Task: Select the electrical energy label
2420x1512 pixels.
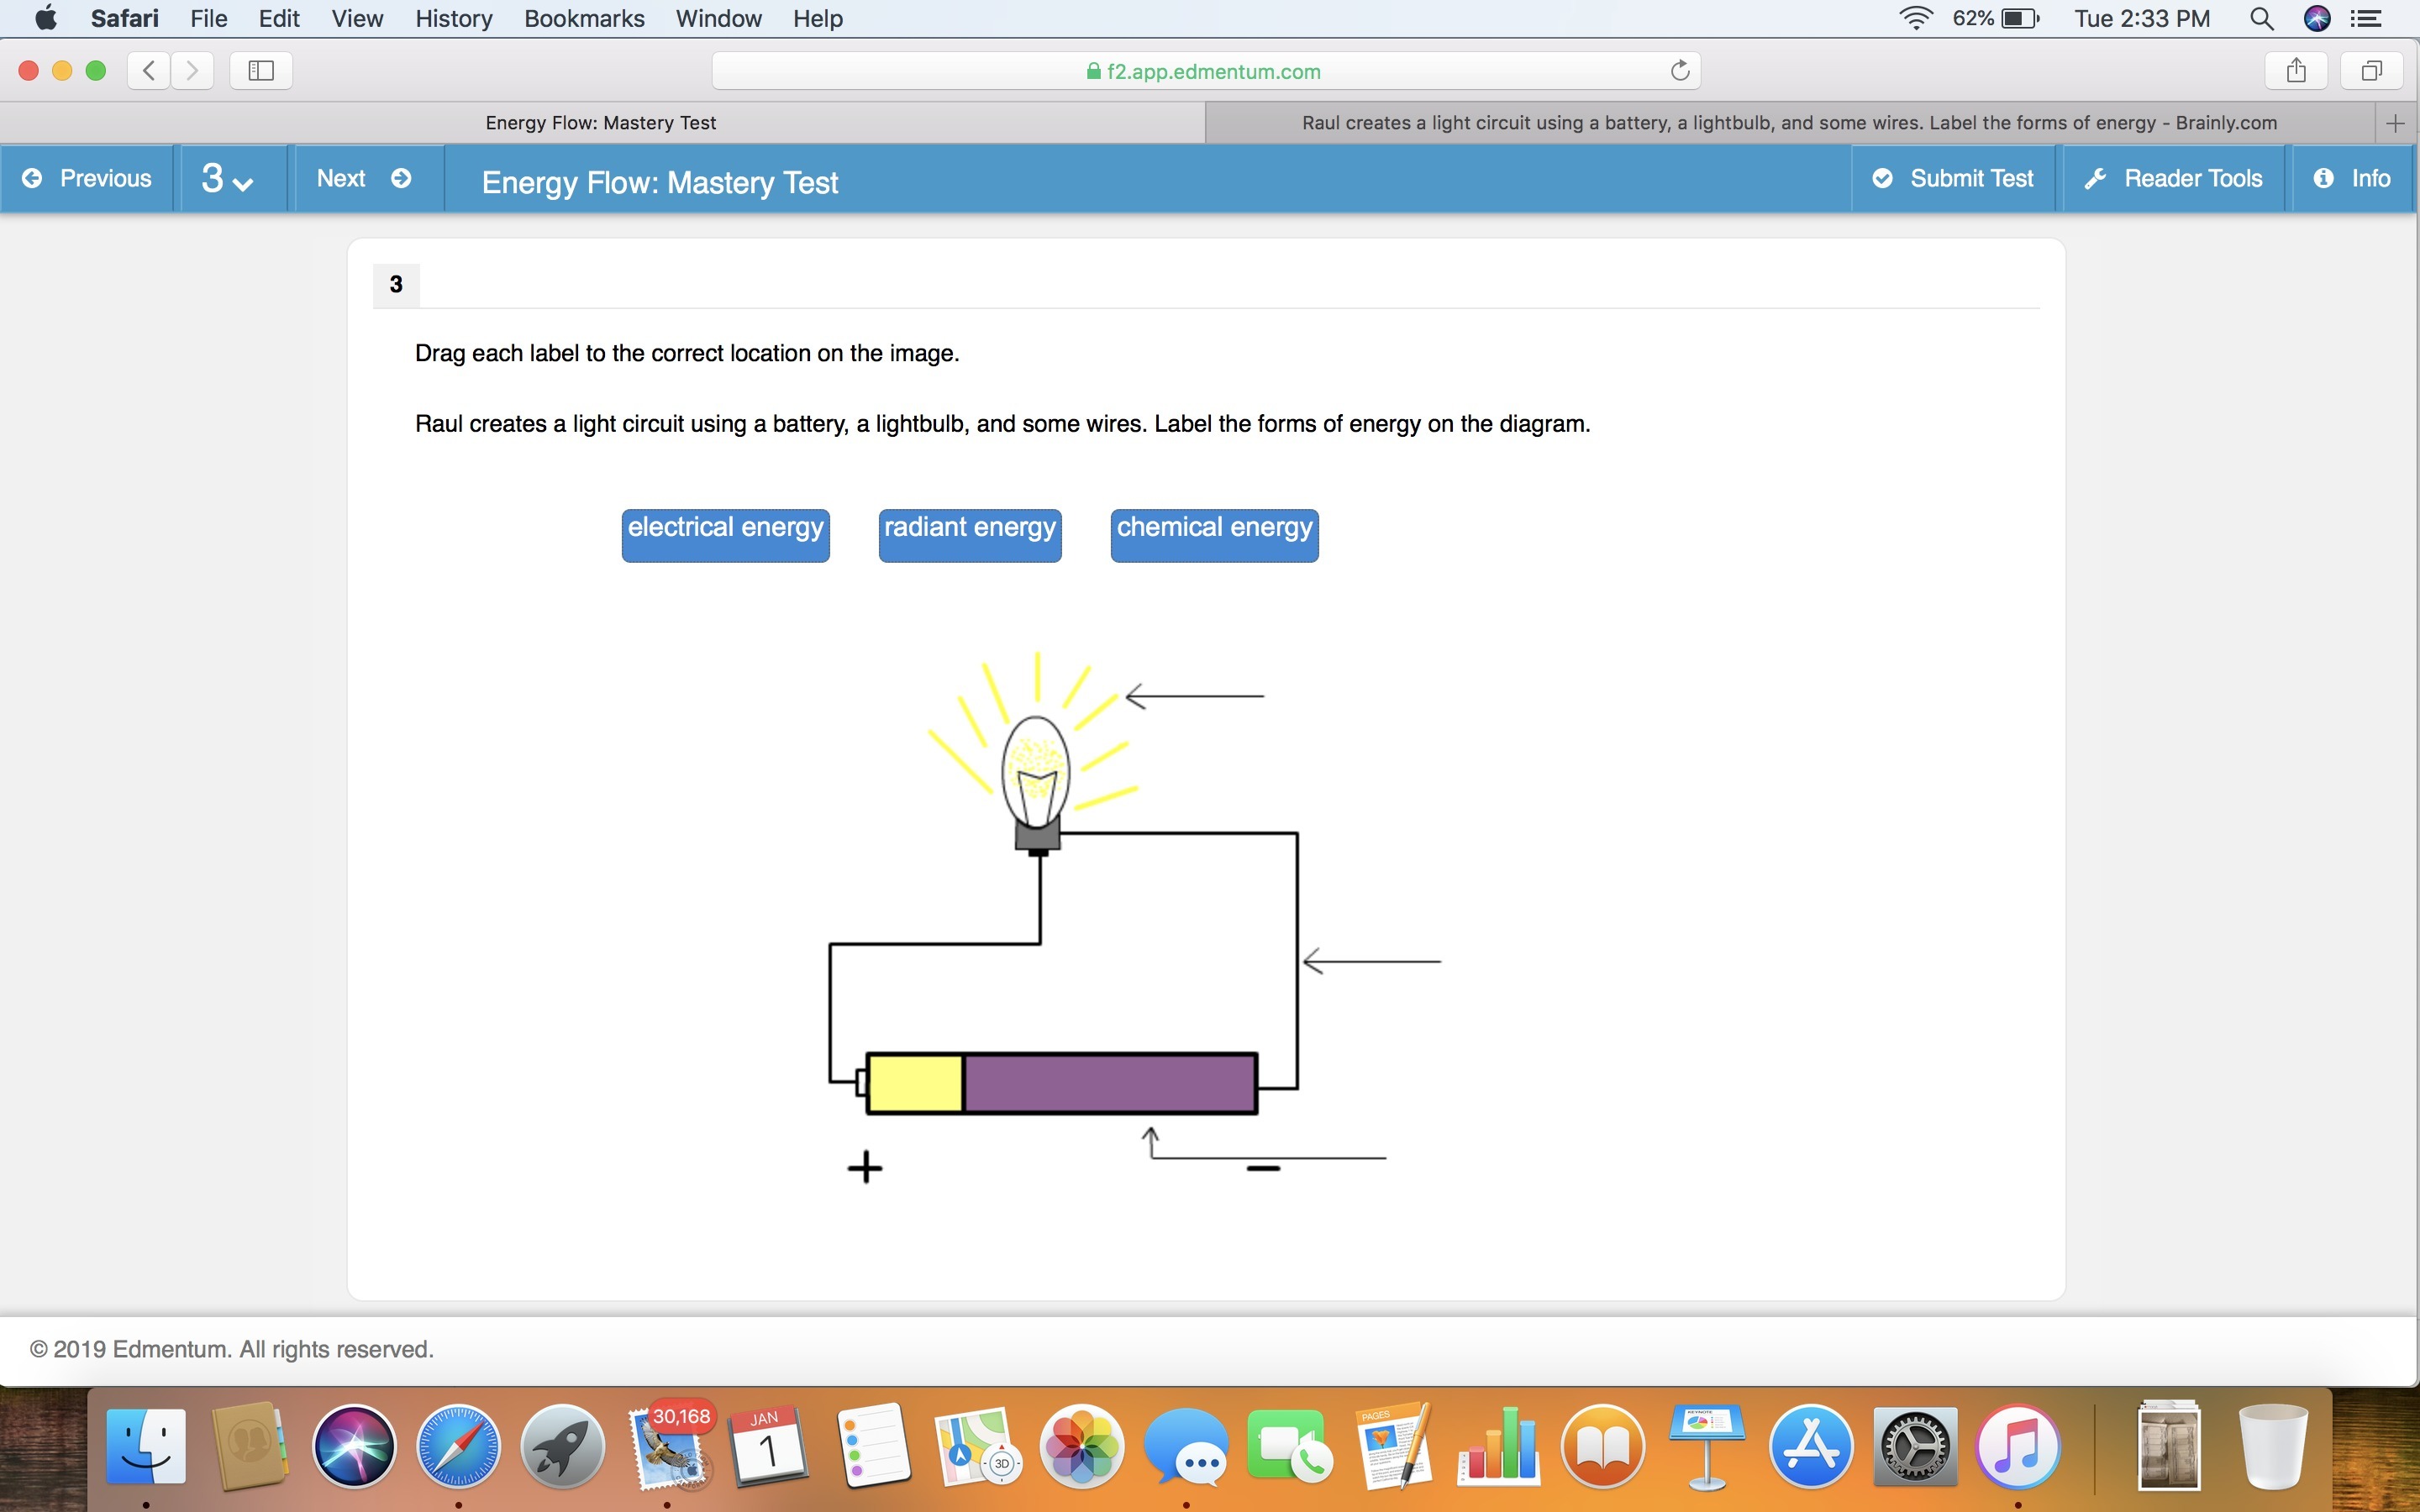Action: pos(725,535)
